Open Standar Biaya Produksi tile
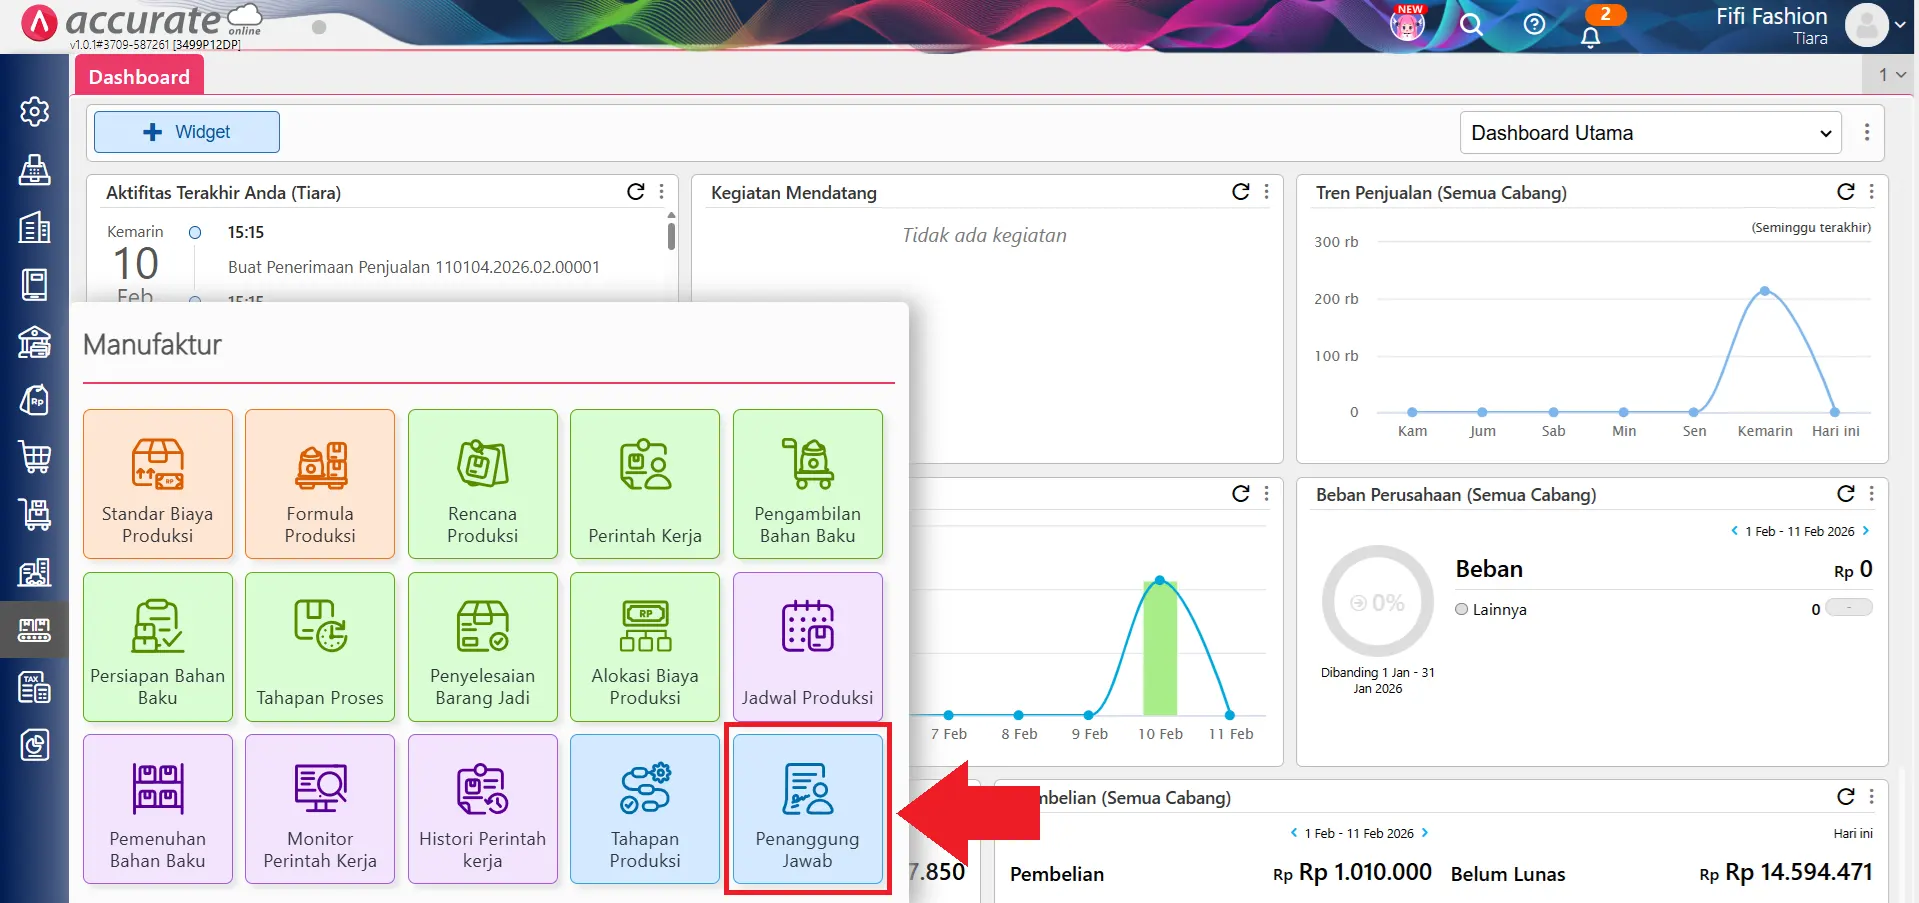The width and height of the screenshot is (1919, 903). click(158, 484)
